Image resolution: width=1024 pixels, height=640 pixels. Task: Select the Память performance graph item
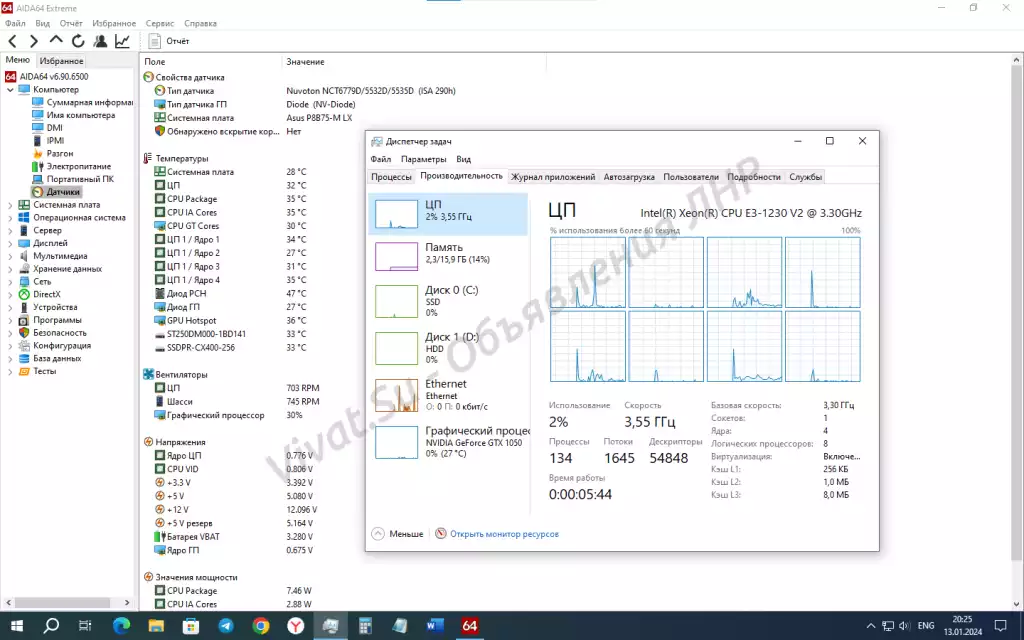pos(447,254)
